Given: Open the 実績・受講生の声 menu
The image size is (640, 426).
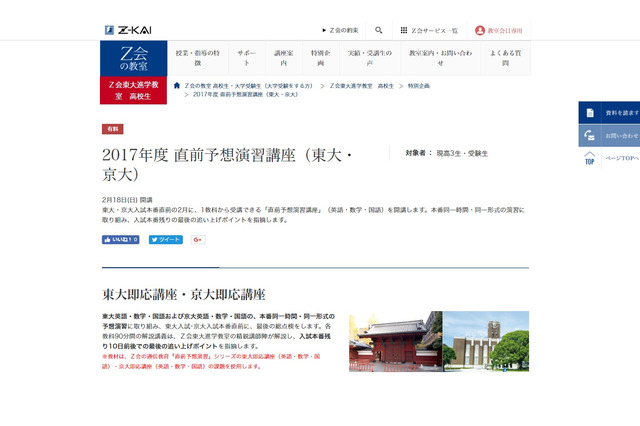Looking at the screenshot, I should (369, 58).
